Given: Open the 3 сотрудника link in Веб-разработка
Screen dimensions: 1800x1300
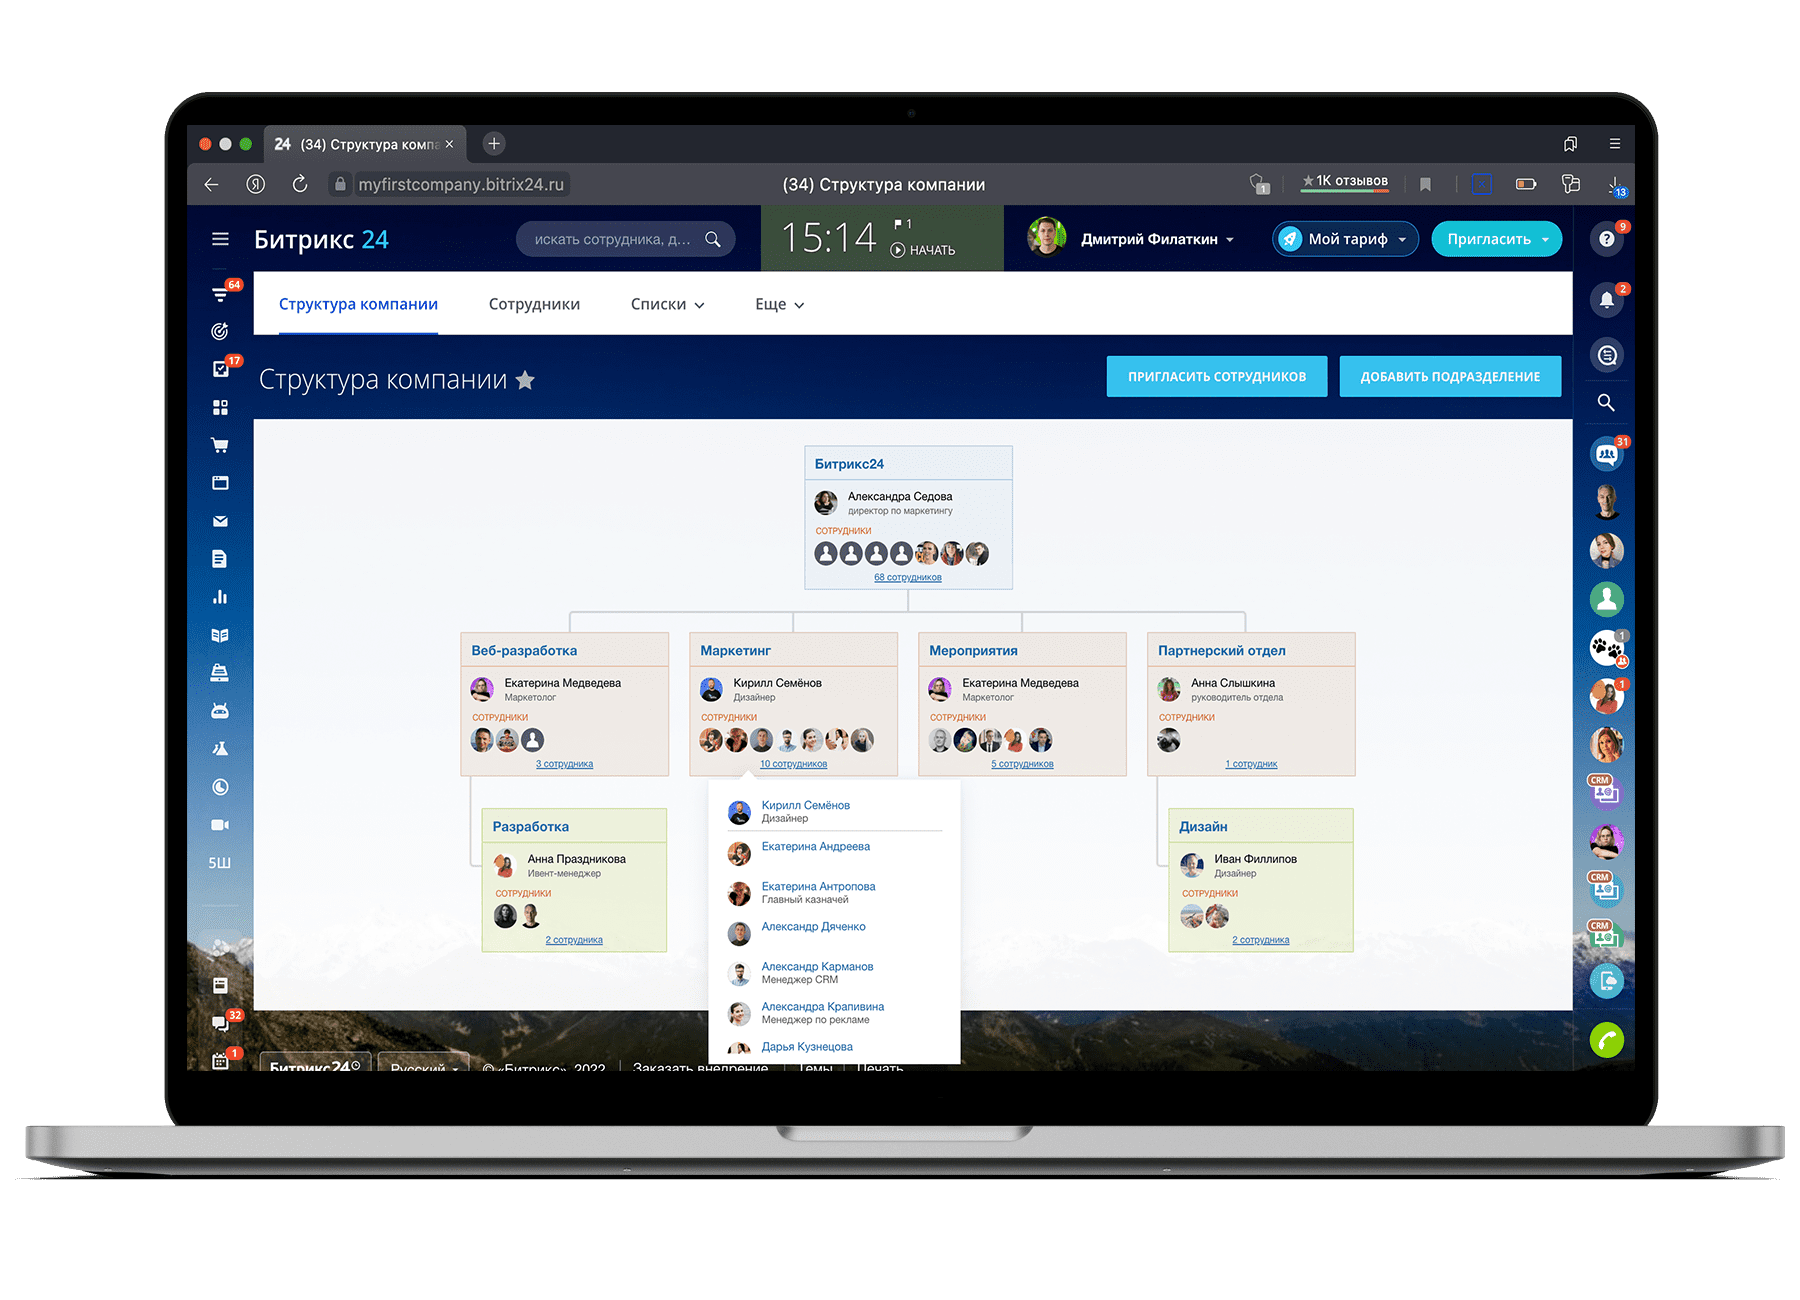Looking at the screenshot, I should click(x=564, y=764).
